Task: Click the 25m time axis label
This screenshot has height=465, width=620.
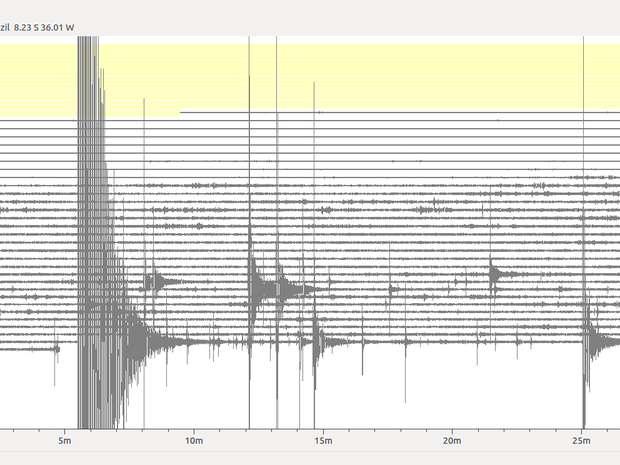Action: 580,440
